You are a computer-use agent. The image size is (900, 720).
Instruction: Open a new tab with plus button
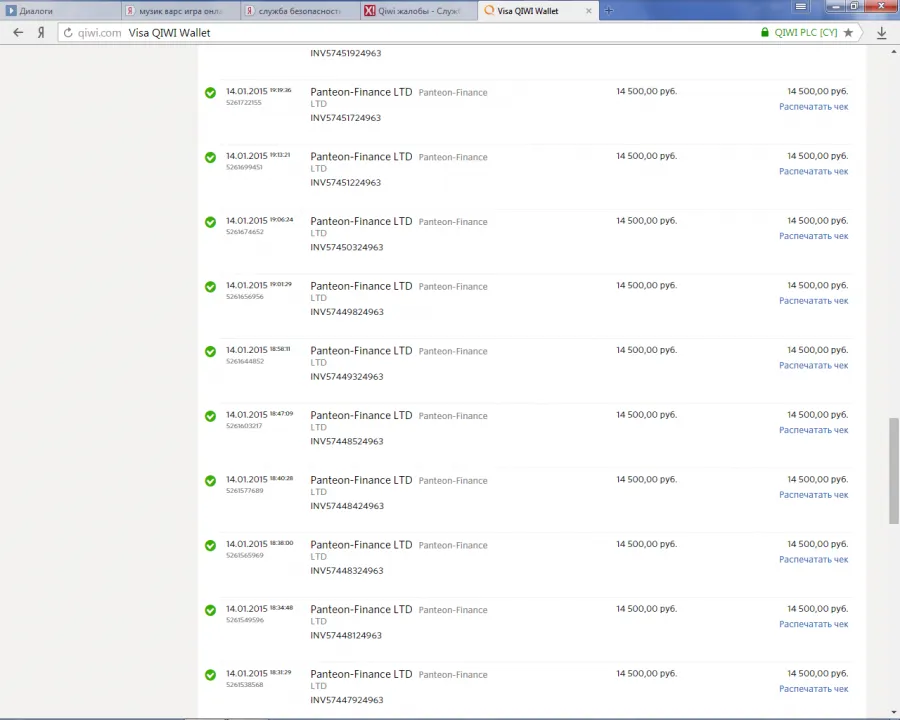tap(608, 10)
